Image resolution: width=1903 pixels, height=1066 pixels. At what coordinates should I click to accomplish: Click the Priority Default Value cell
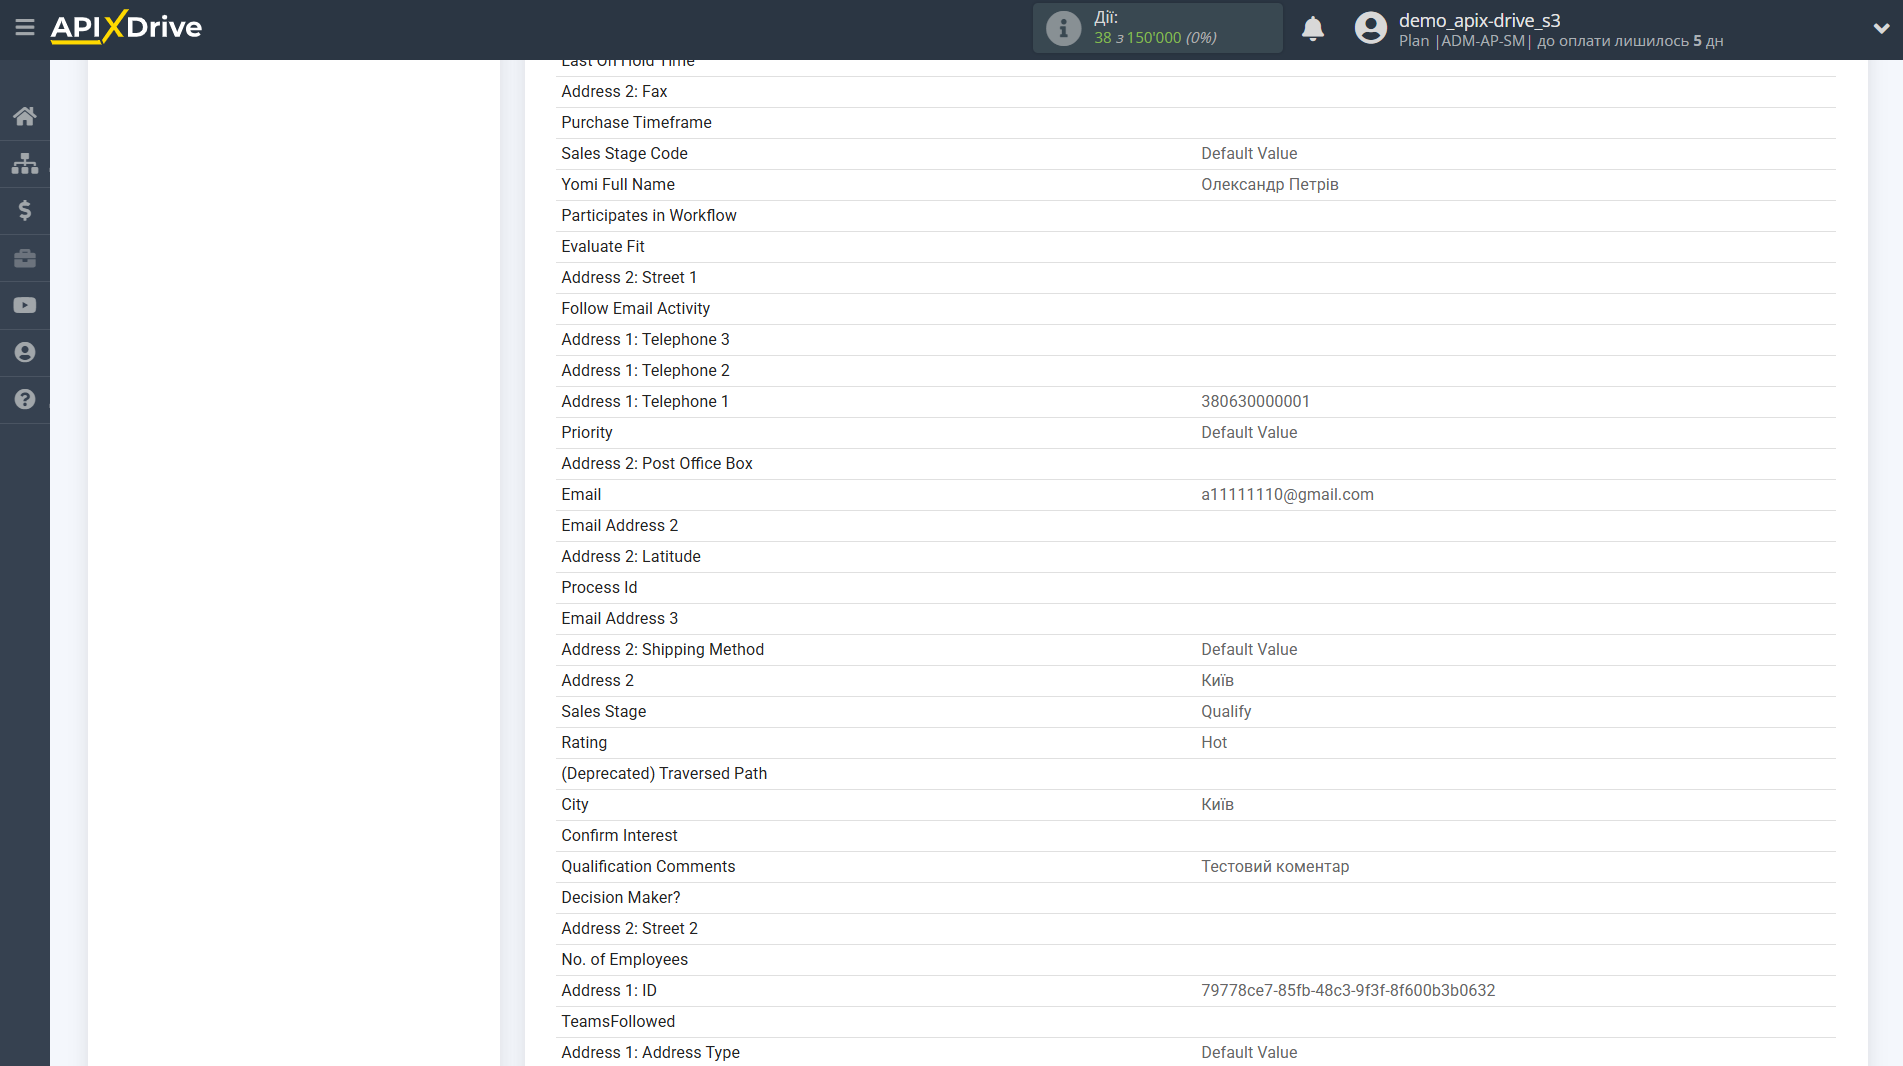pos(1249,432)
